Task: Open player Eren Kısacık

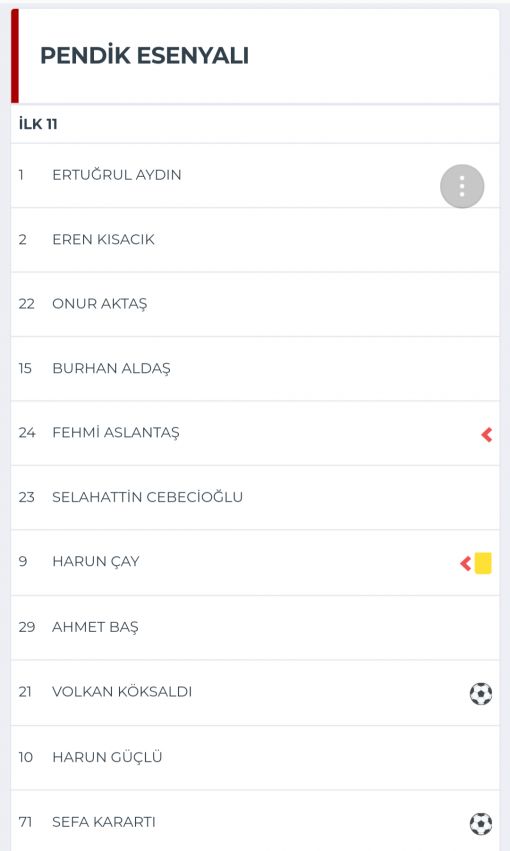Action: coord(255,239)
